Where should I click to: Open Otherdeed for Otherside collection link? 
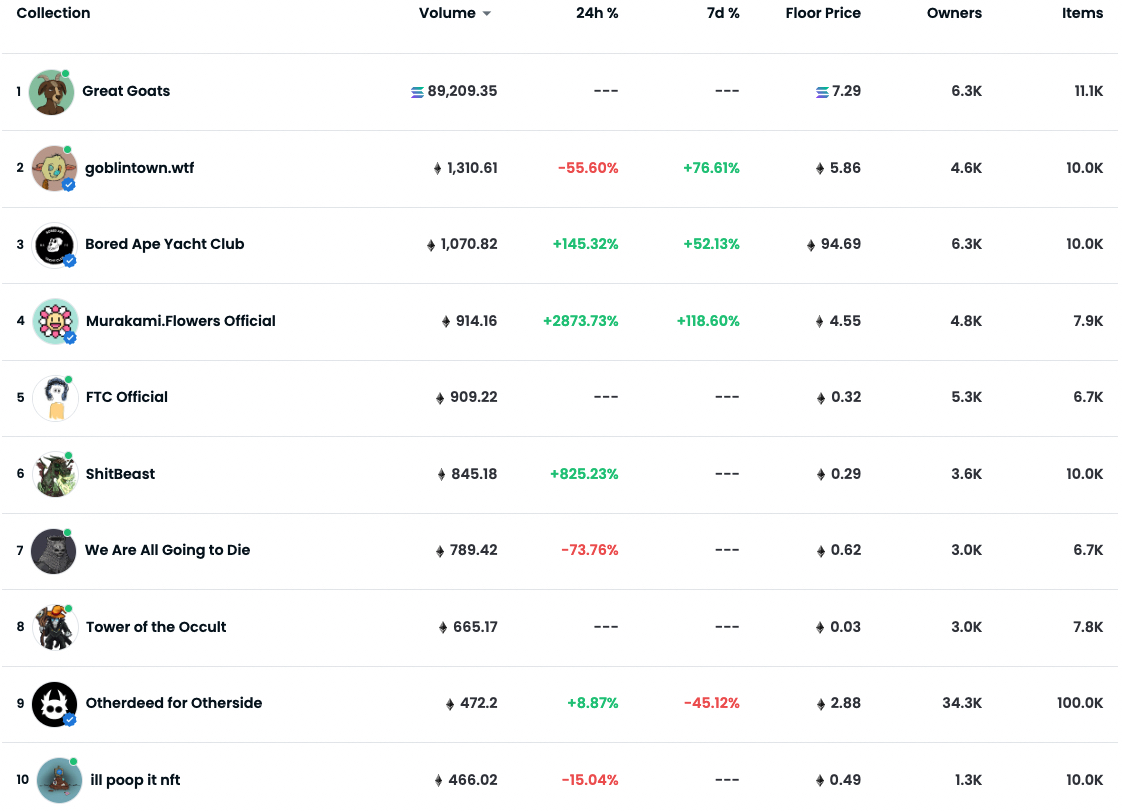coord(174,703)
